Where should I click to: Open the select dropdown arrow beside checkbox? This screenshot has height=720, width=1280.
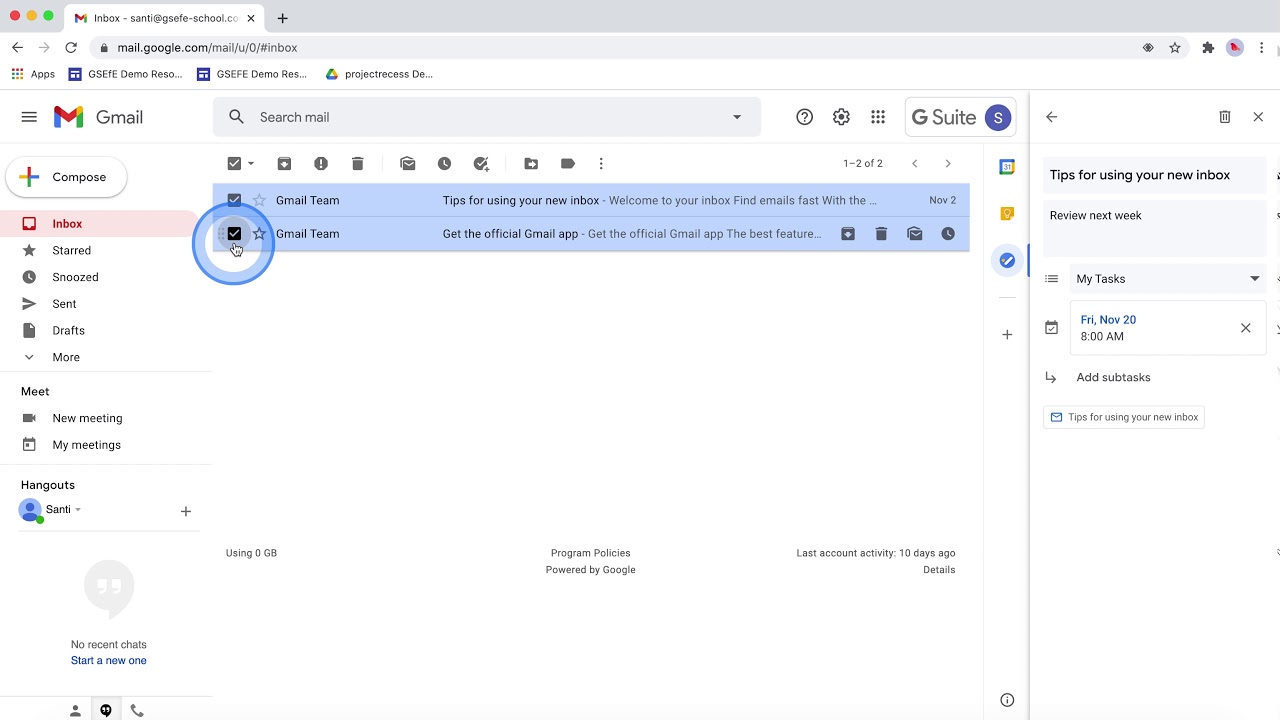(x=251, y=164)
